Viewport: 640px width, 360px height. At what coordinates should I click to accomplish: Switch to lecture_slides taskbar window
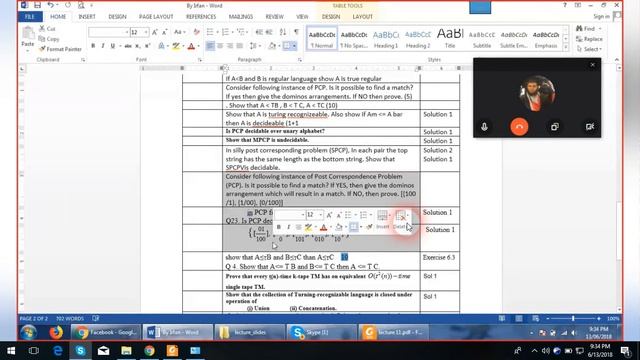(x=249, y=332)
